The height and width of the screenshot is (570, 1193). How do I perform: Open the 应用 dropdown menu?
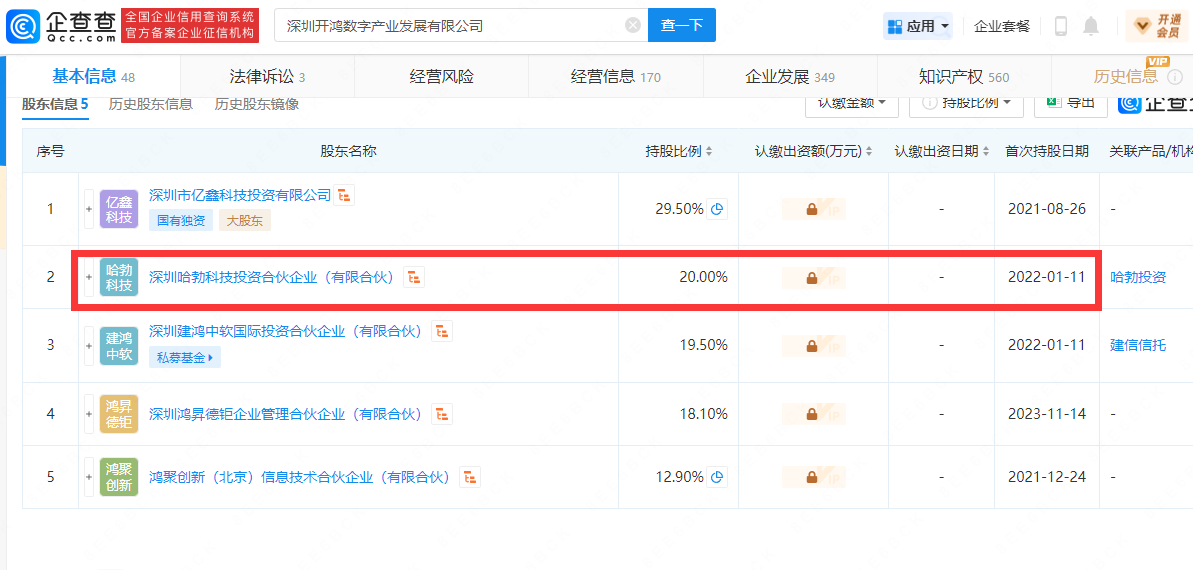tap(918, 26)
